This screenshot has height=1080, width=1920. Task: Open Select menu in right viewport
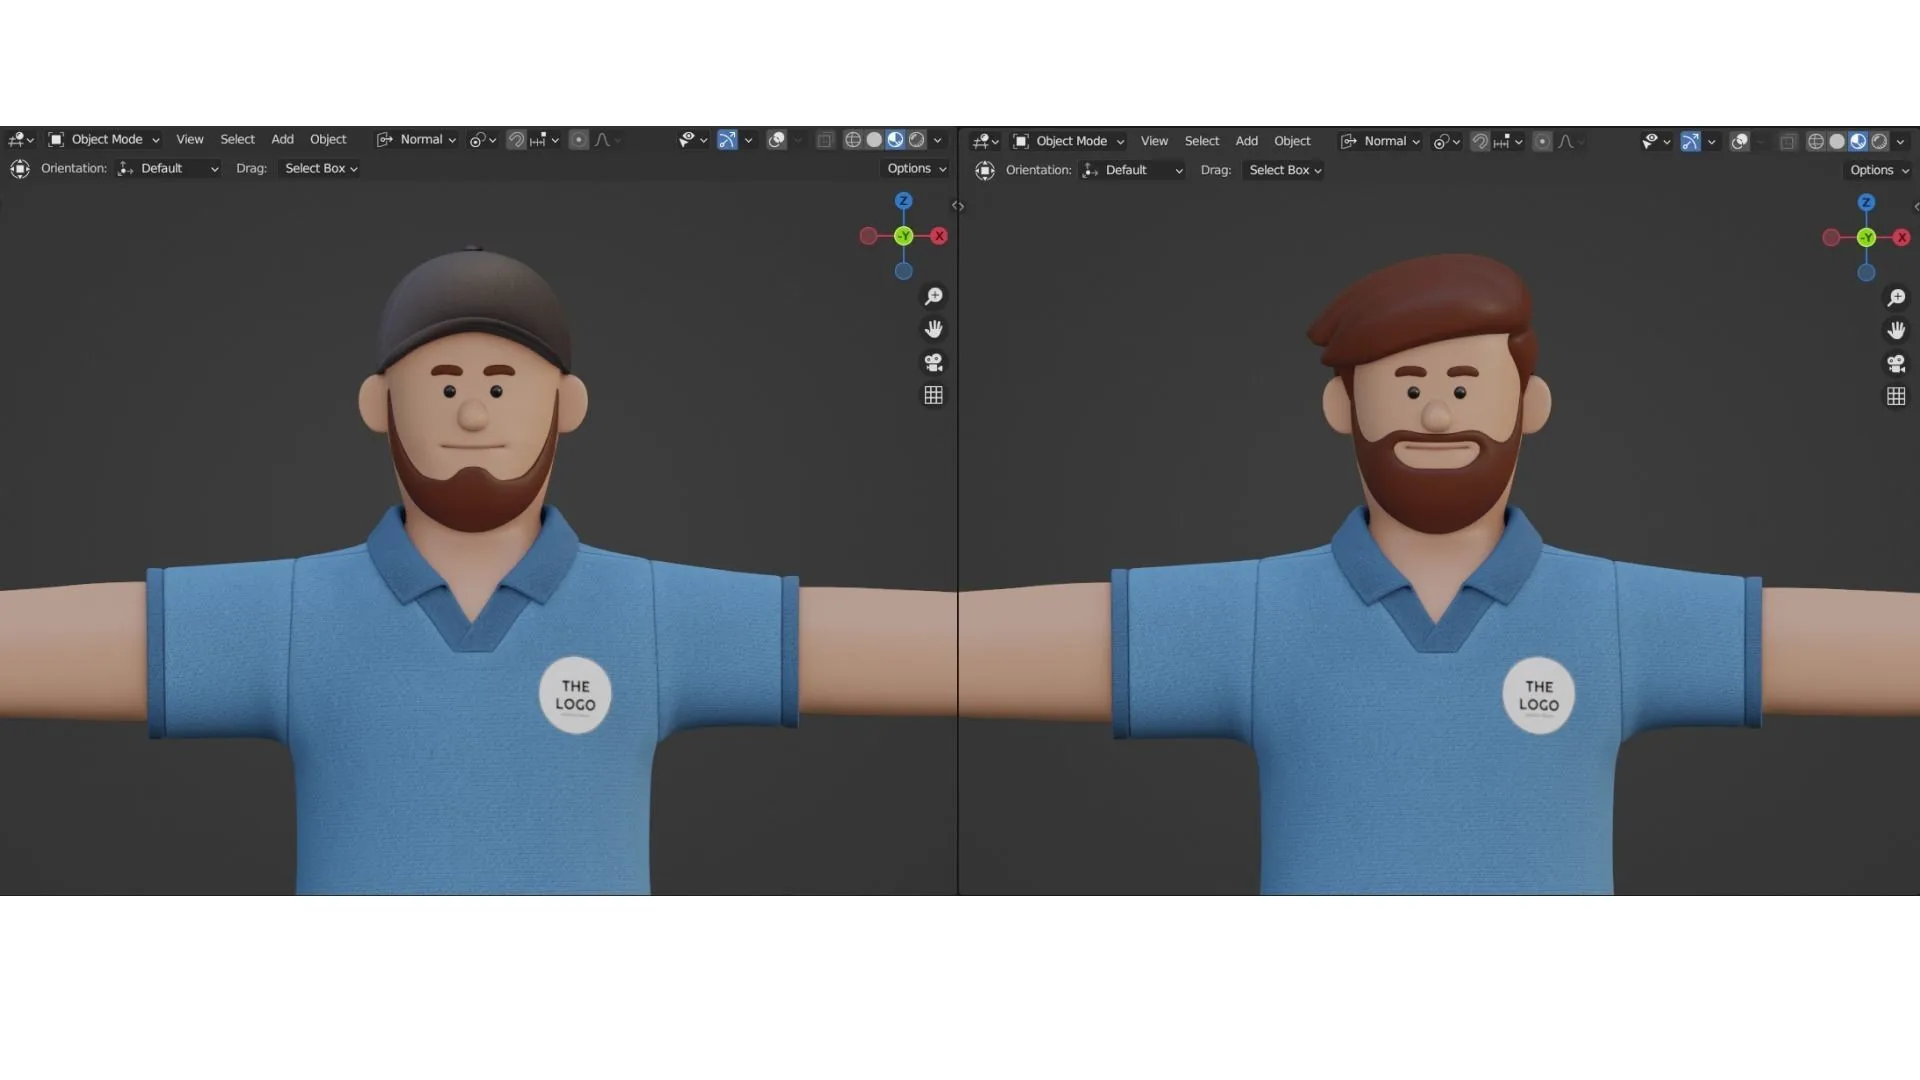click(x=1201, y=141)
